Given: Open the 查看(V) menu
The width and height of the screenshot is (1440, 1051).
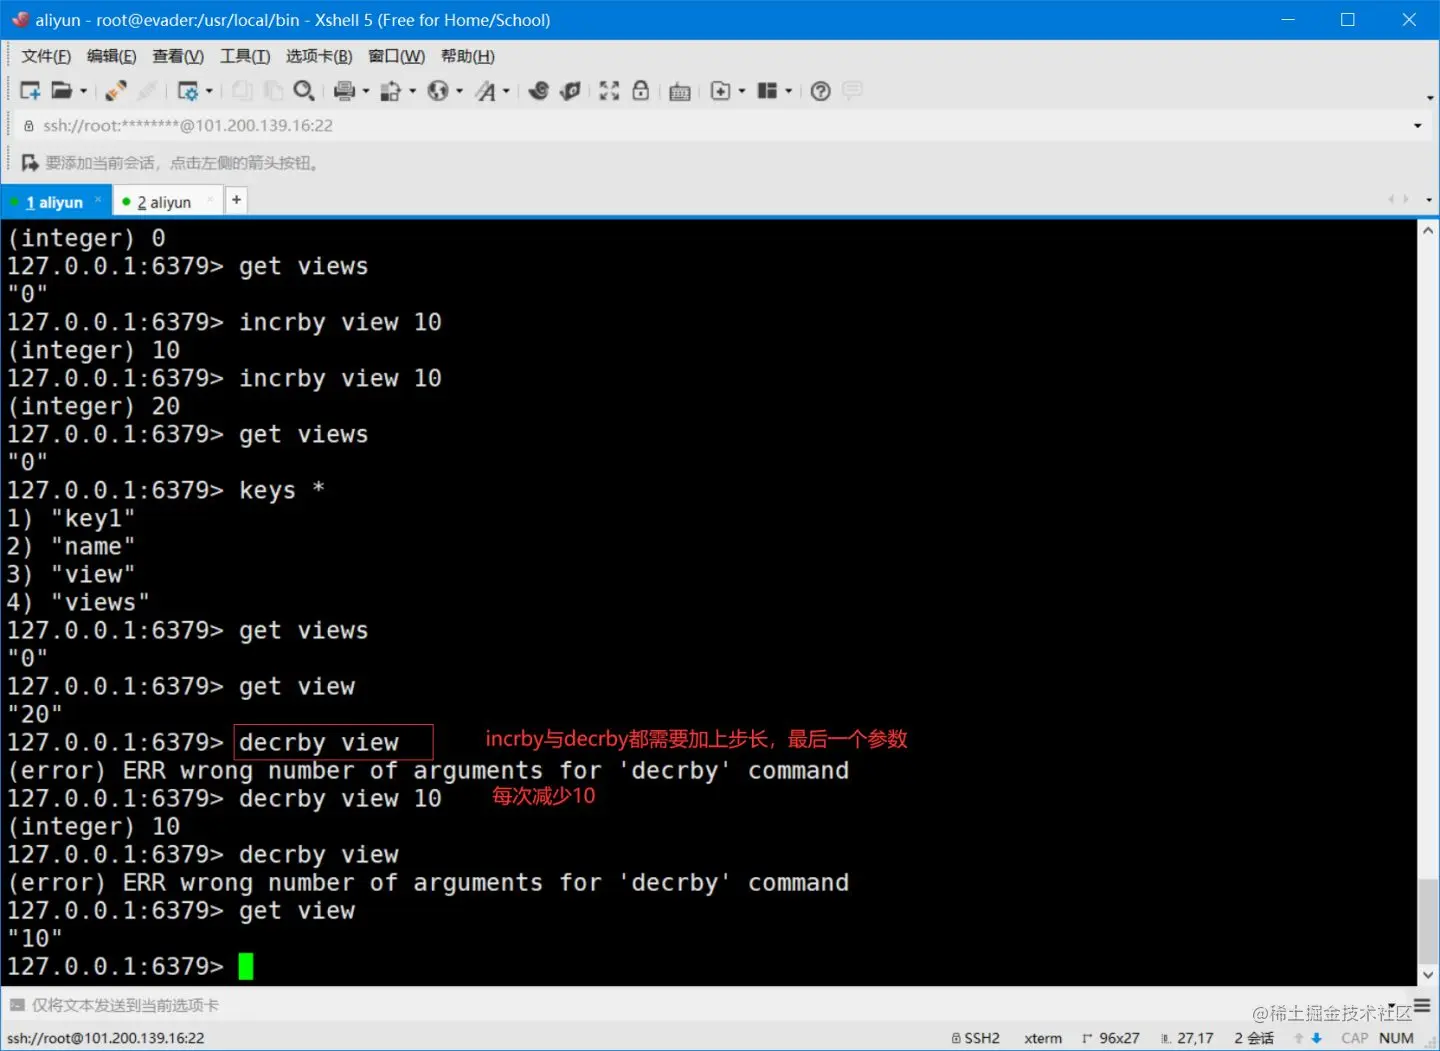Looking at the screenshot, I should click(x=178, y=56).
